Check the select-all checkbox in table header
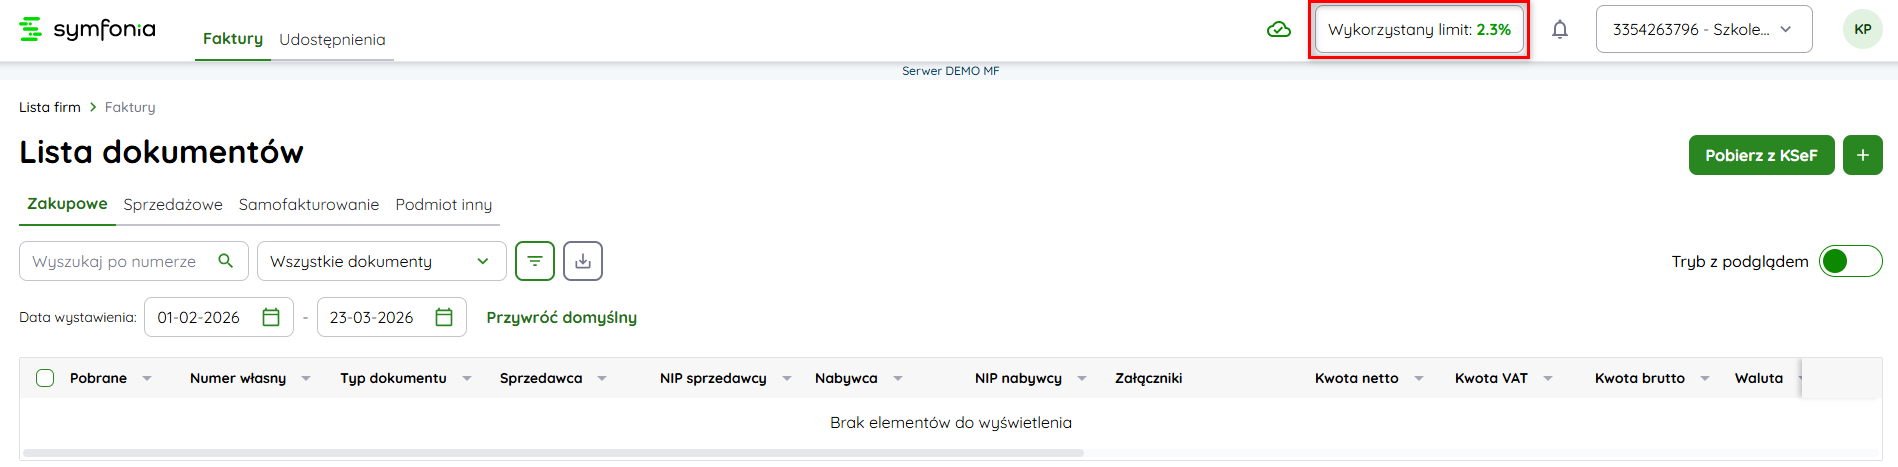 [45, 378]
